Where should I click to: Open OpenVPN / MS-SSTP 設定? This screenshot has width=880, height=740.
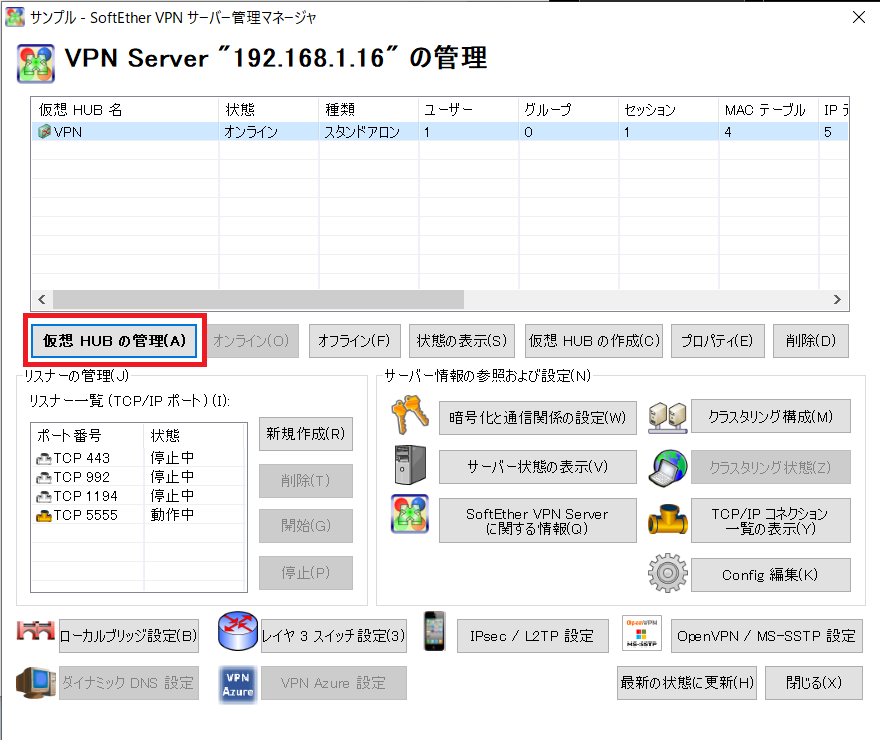[x=767, y=636]
